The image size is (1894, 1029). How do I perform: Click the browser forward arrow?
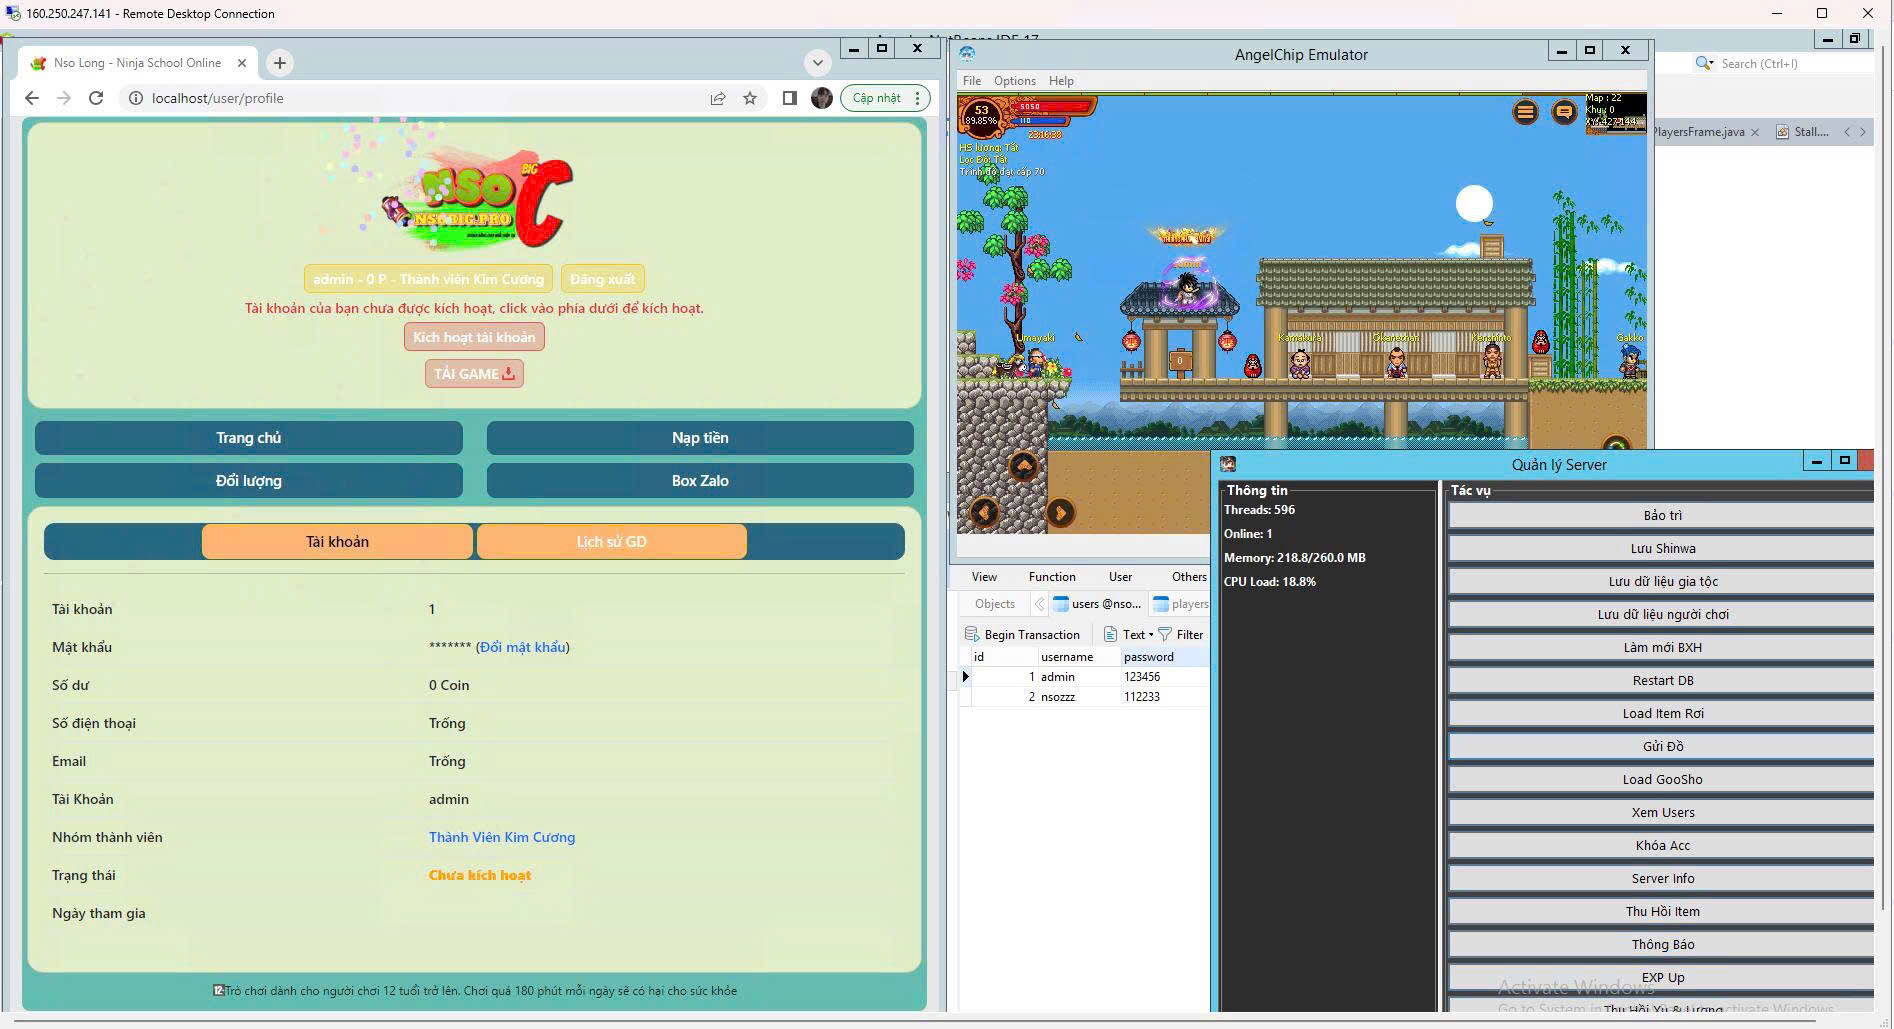64,98
